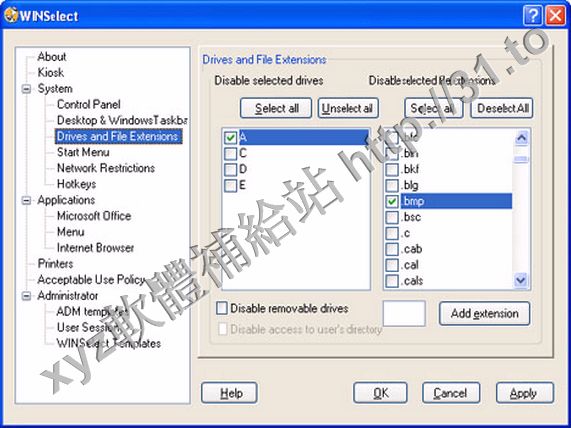
Task: Select Printers in the tree
Action: coord(55,264)
